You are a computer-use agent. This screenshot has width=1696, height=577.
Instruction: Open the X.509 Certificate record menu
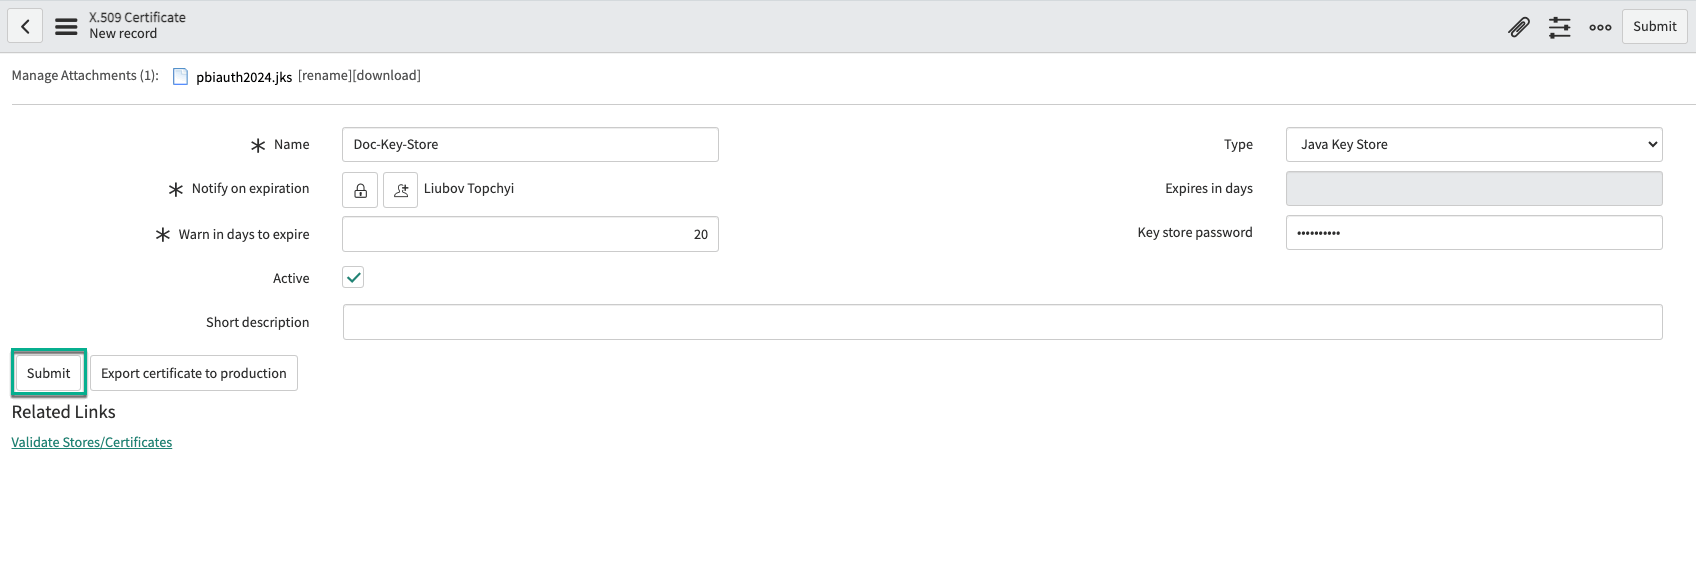pyautogui.click(x=65, y=26)
